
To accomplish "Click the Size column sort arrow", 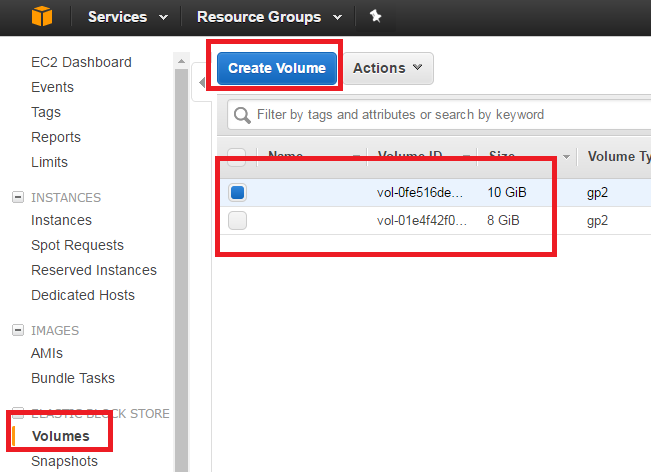I will pos(566,157).
